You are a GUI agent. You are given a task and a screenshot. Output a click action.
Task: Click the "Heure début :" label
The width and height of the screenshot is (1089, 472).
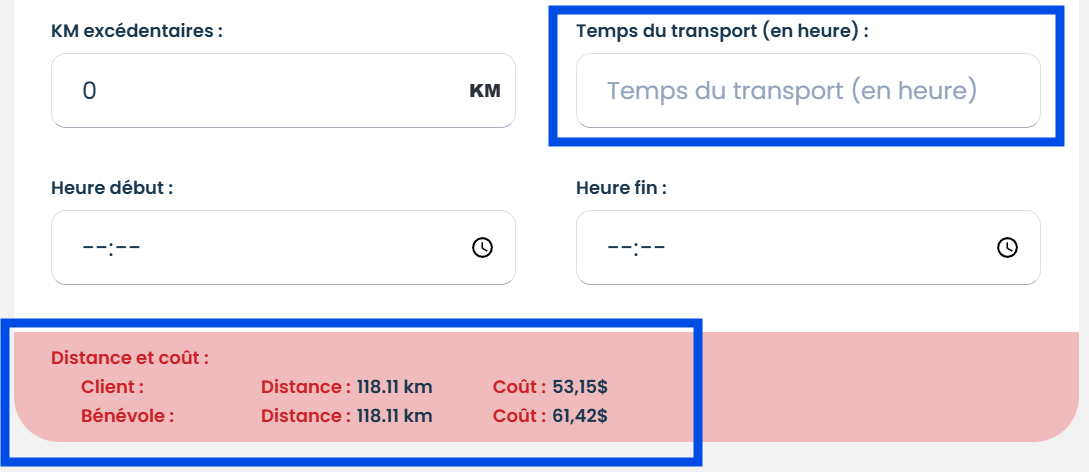(112, 187)
